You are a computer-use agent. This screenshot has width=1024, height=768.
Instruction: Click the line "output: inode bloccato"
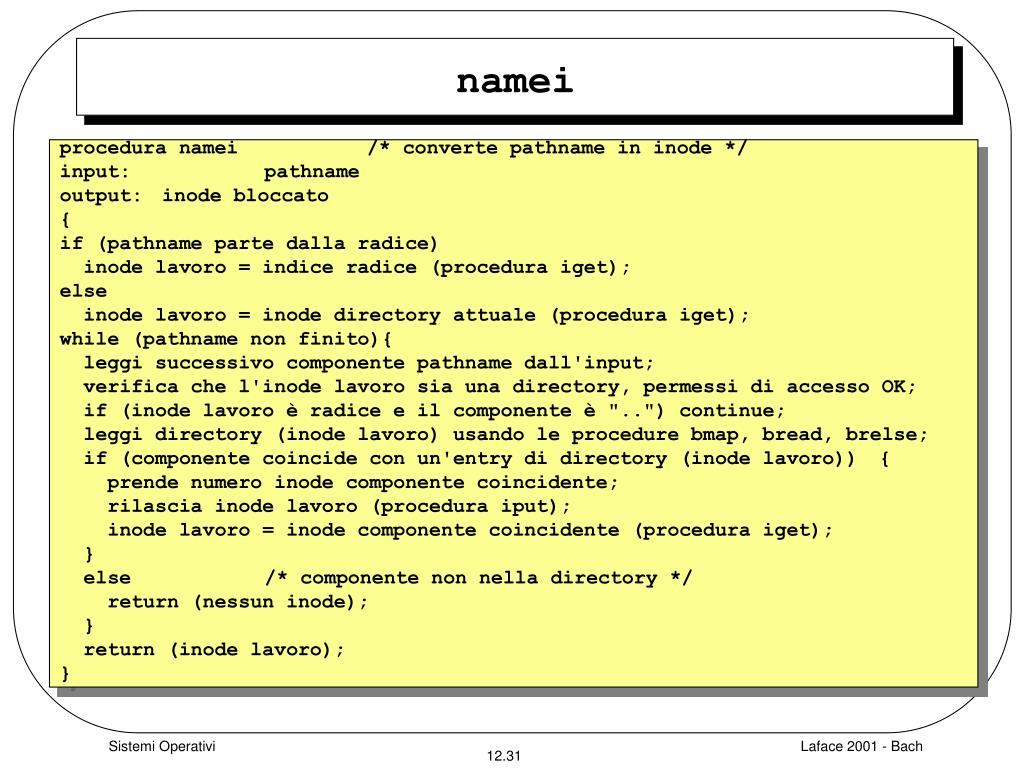point(194,196)
